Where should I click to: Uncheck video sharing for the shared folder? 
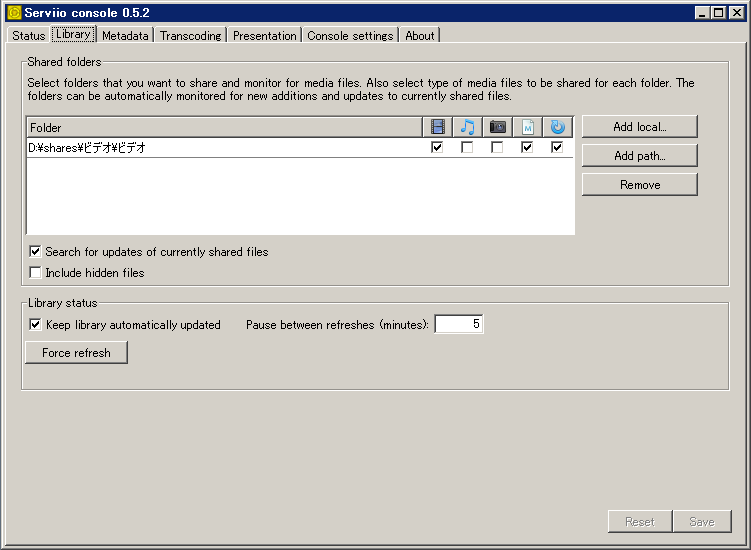click(437, 148)
